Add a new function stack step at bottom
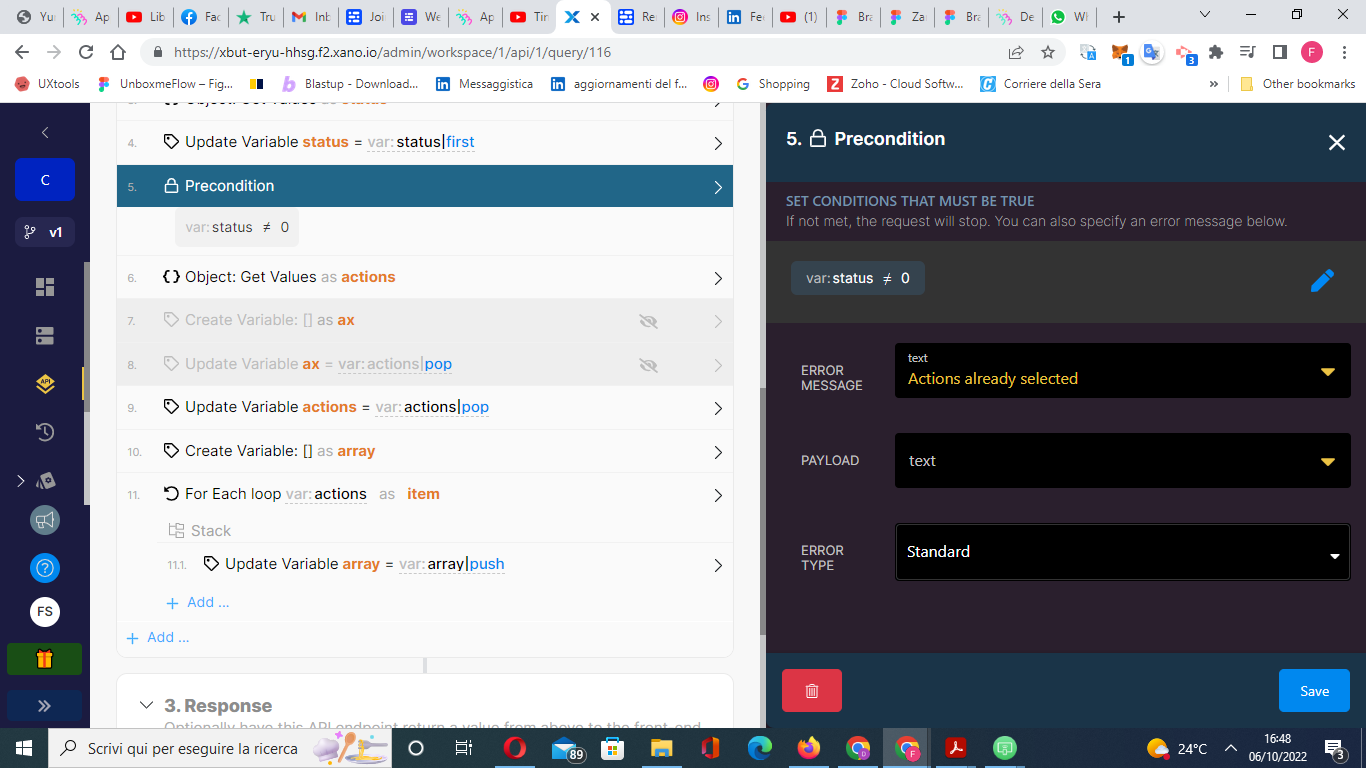The width and height of the screenshot is (1366, 768). 157,637
